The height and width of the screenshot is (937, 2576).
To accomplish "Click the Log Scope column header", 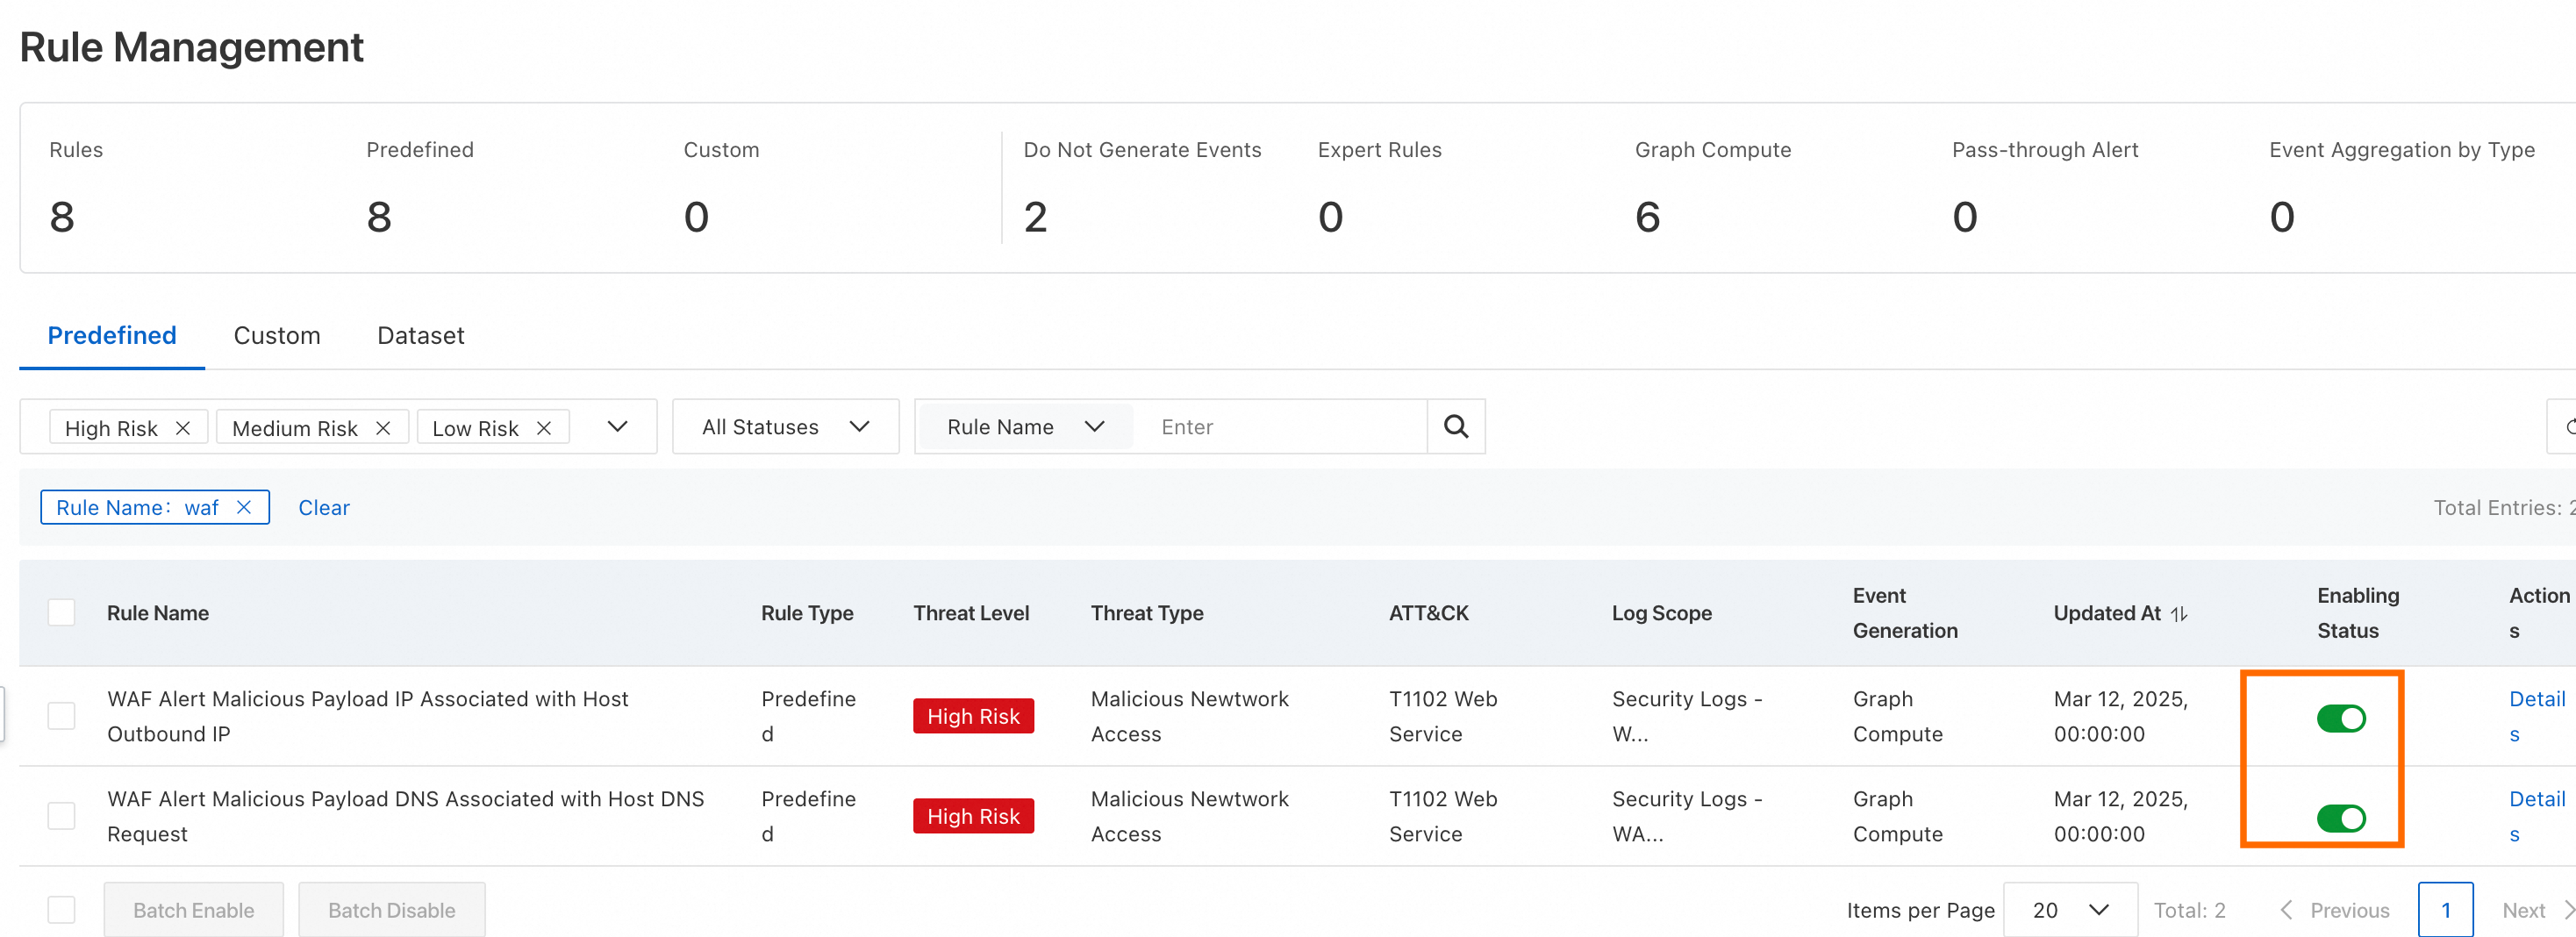I will (x=1662, y=613).
